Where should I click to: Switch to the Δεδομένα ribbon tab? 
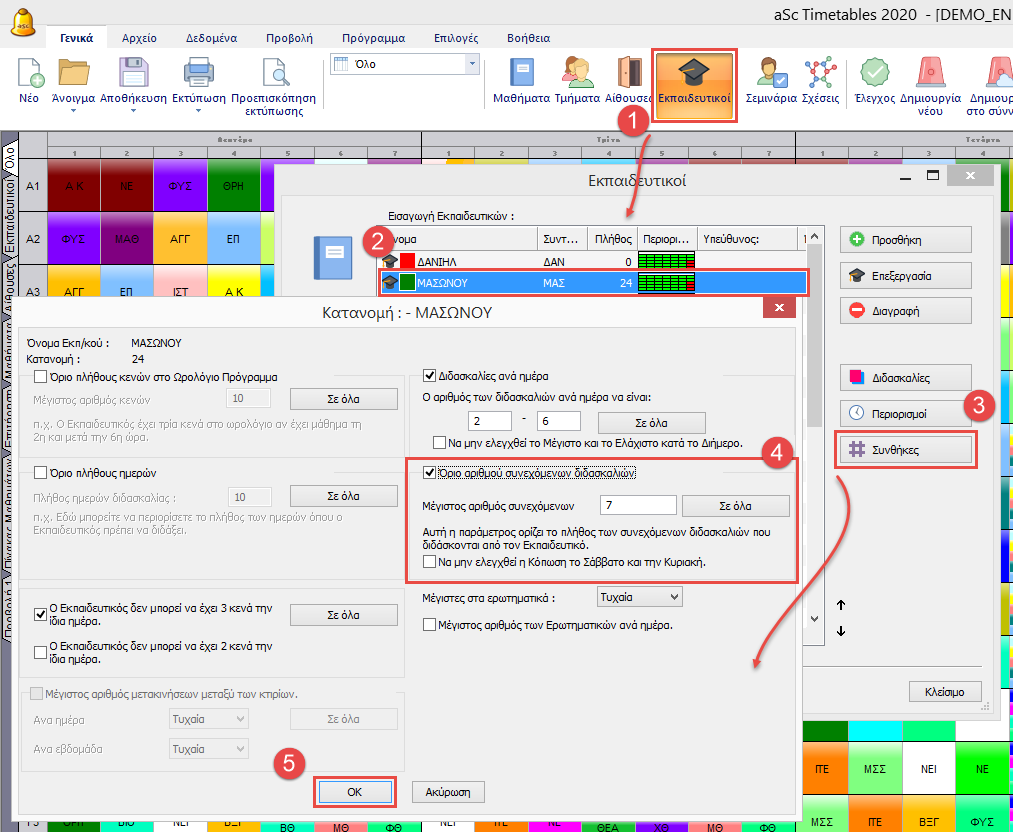click(x=211, y=38)
